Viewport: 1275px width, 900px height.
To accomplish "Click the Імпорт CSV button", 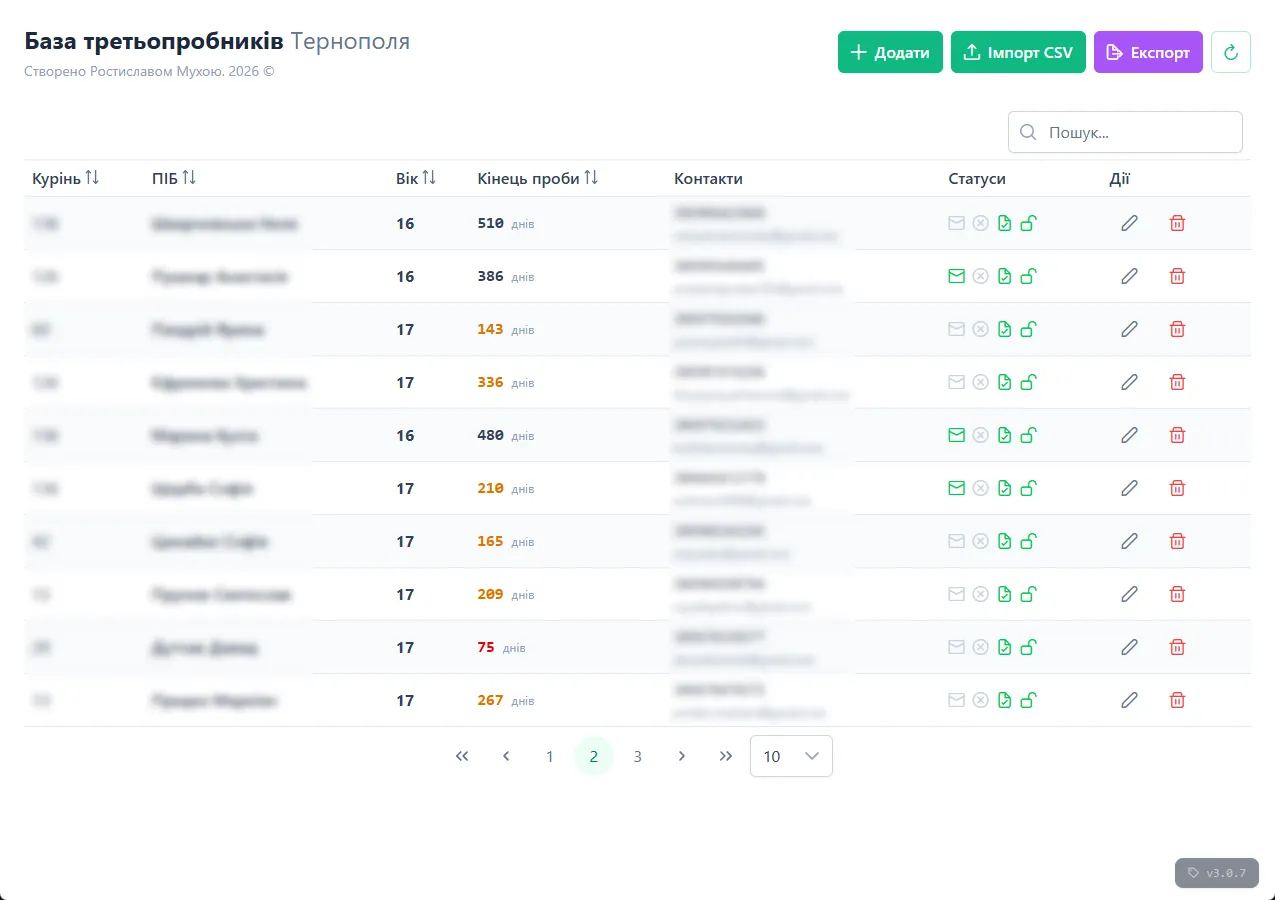I will 1017,53.
